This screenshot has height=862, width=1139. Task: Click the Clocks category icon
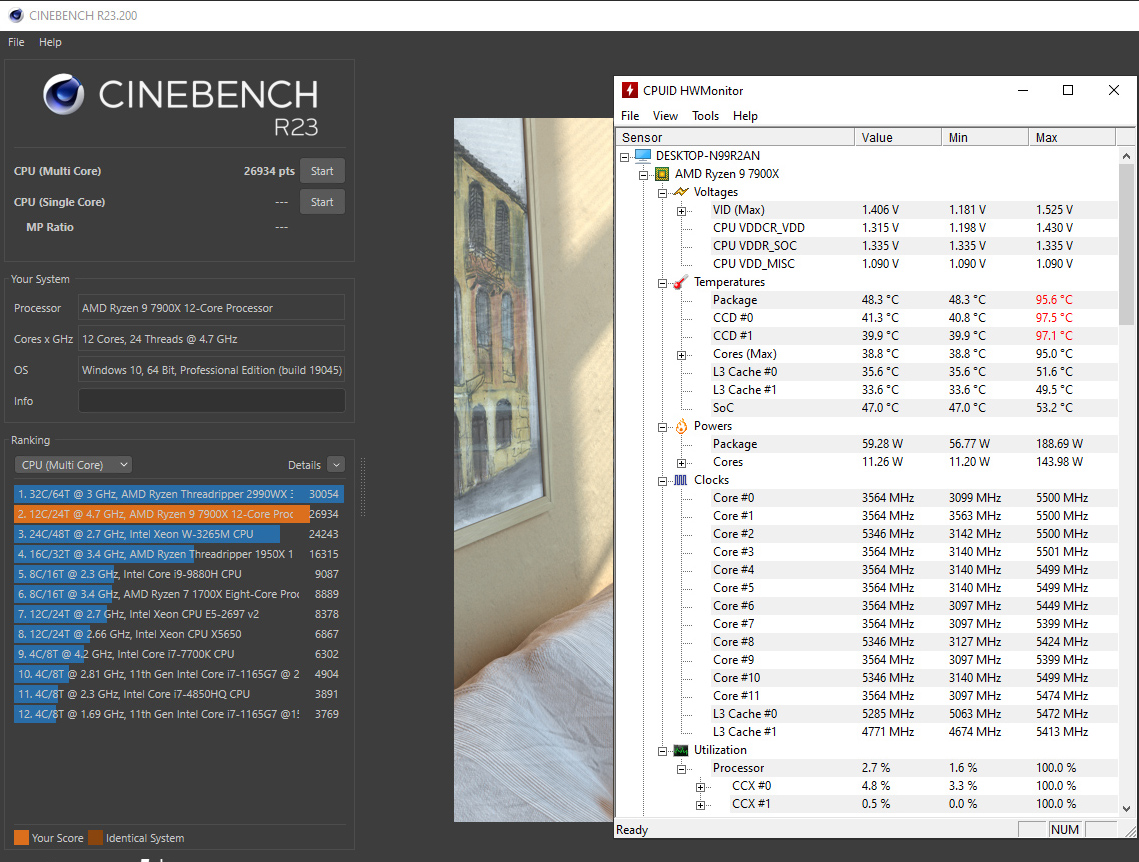tap(681, 480)
